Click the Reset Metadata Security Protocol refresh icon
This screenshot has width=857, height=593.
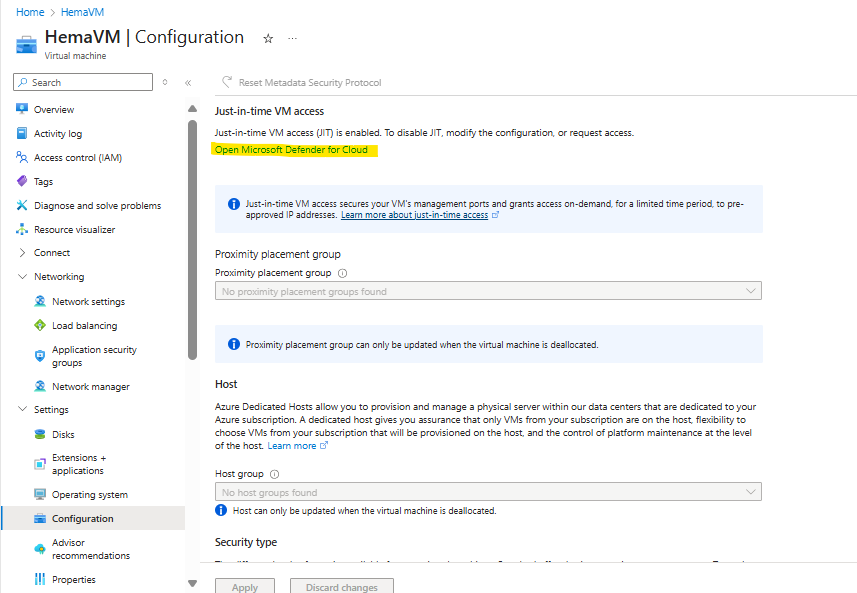coord(227,82)
